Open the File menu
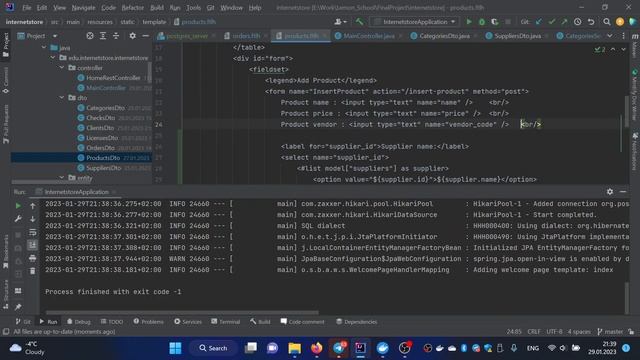640x360 pixels. point(27,7)
